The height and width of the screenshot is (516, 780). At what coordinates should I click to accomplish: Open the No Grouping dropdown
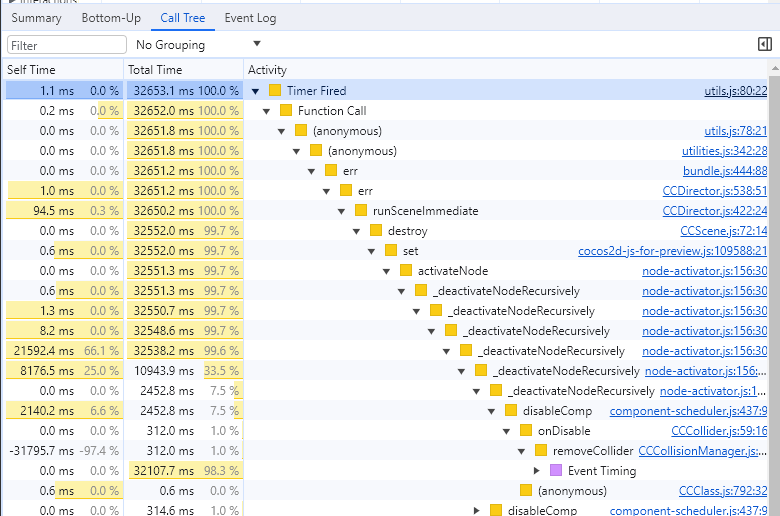[x=198, y=45]
